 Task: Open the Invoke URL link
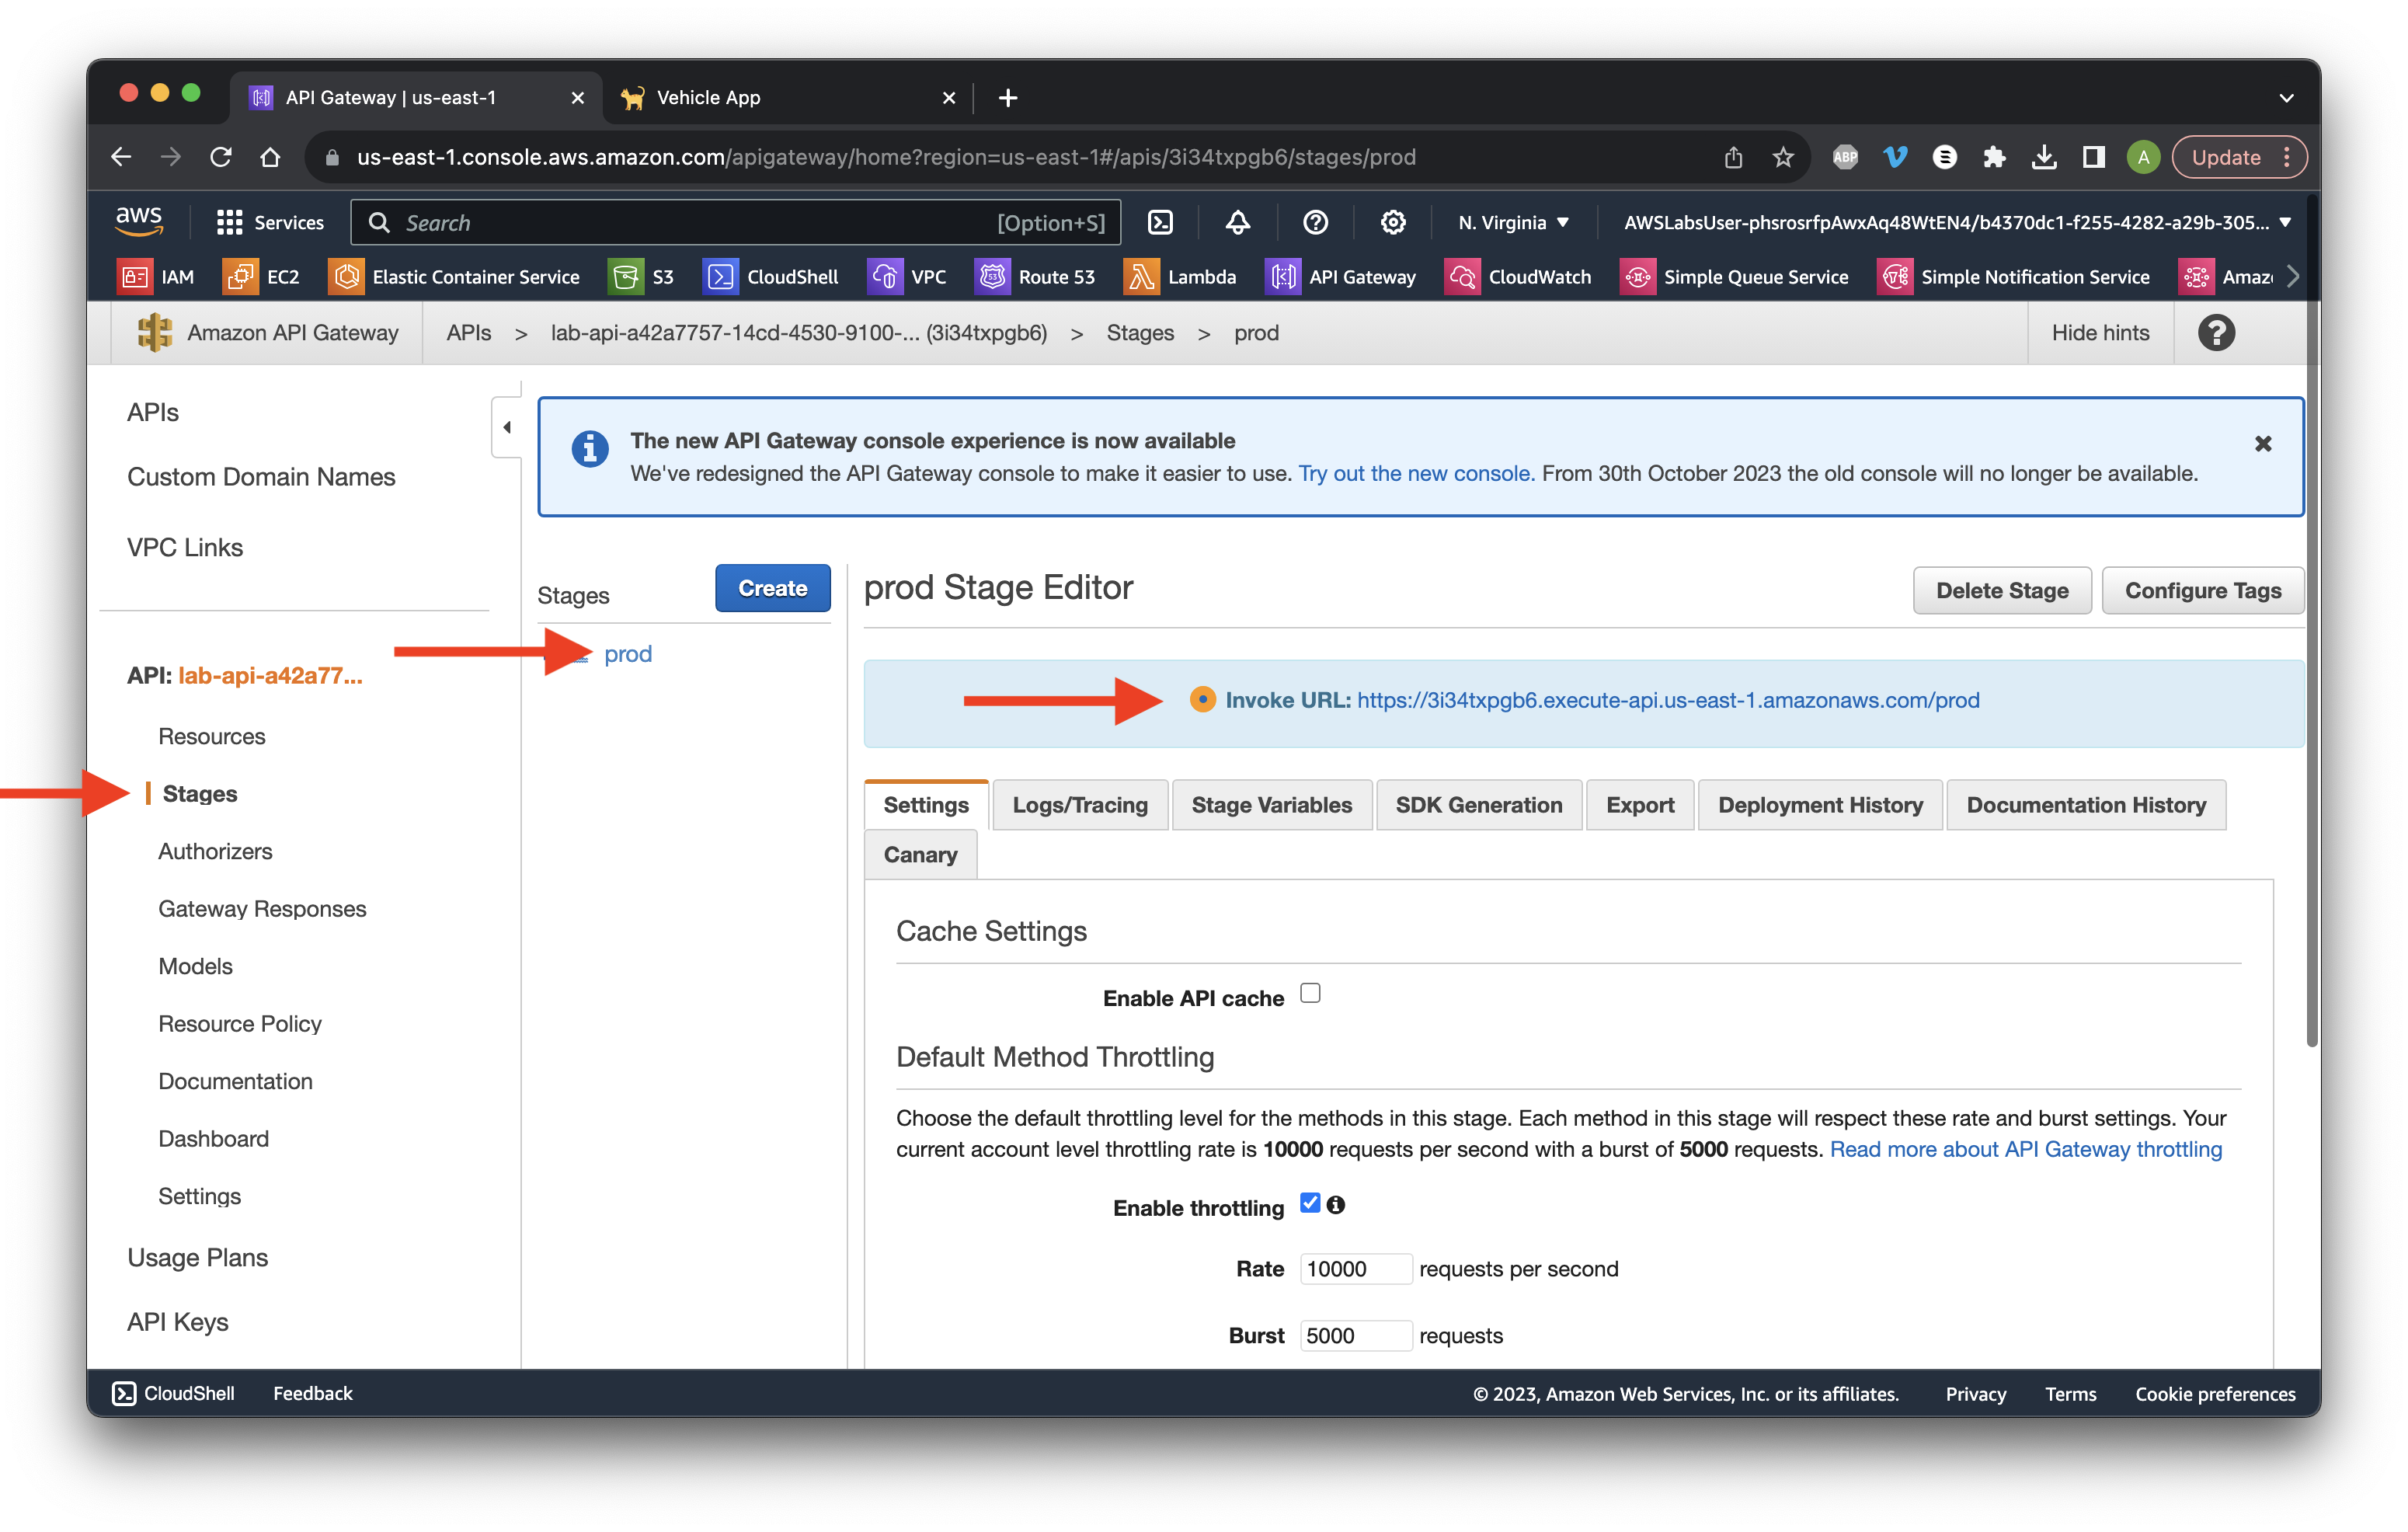(x=1668, y=700)
